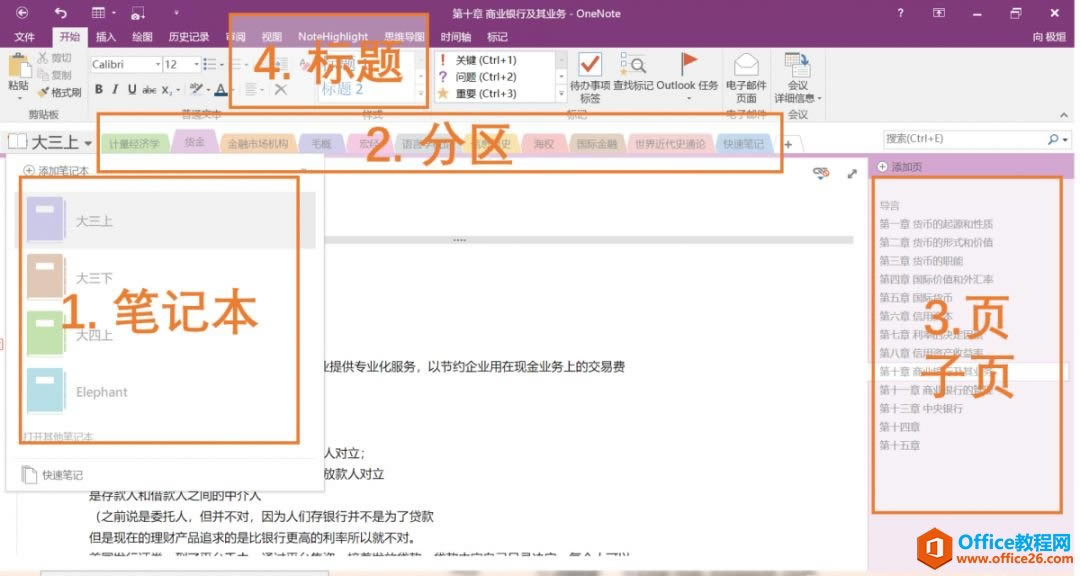
Task: Expand the tags gallery more arrow
Action: tap(561, 93)
